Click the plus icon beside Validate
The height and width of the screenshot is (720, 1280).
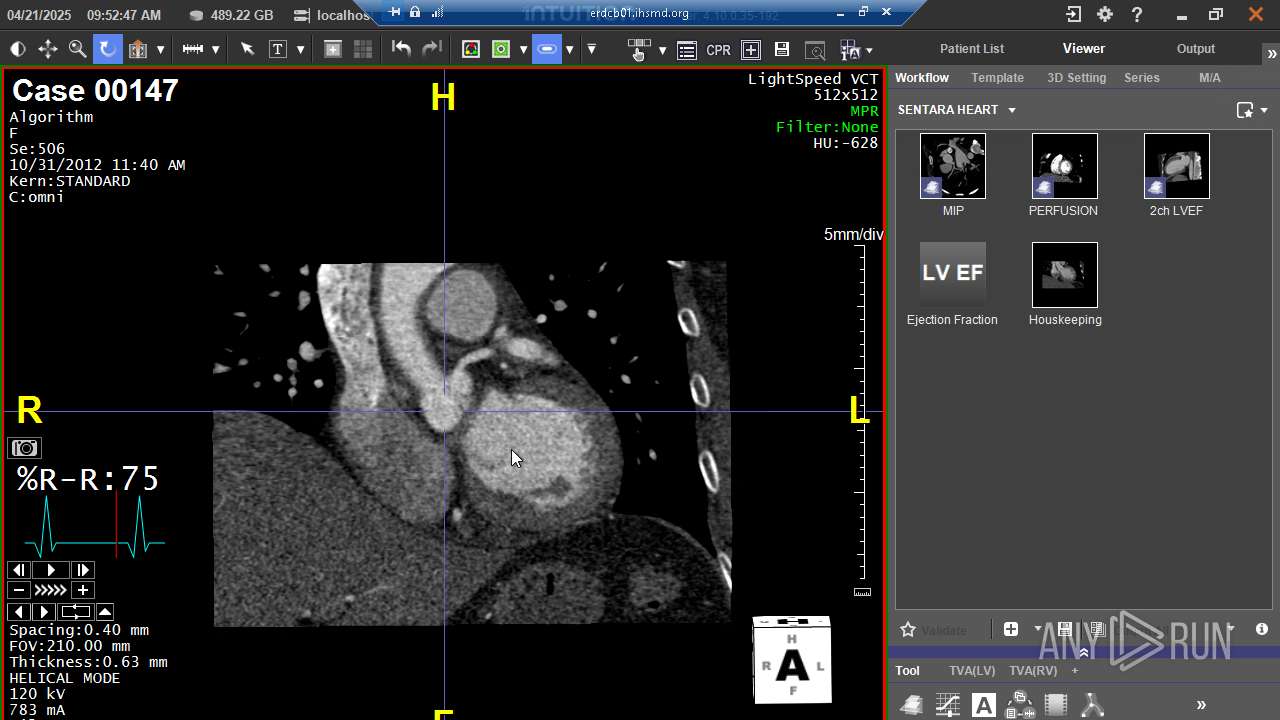click(x=1011, y=629)
